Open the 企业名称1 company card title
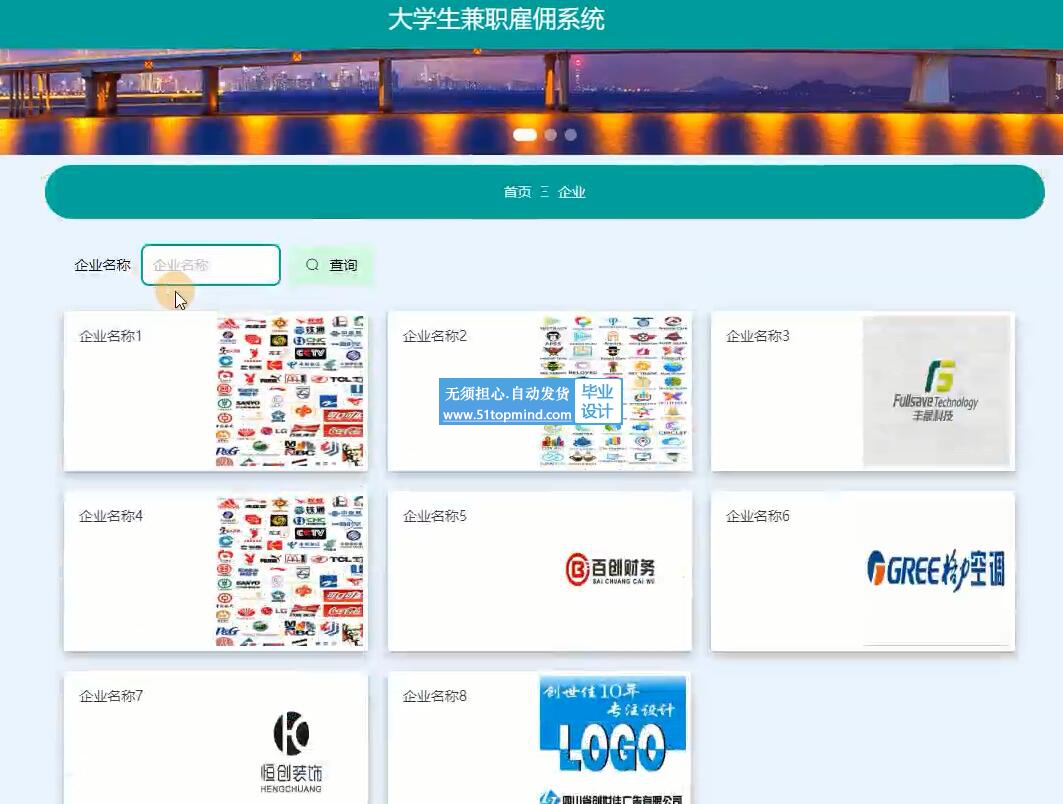This screenshot has height=804, width=1063. 111,336
